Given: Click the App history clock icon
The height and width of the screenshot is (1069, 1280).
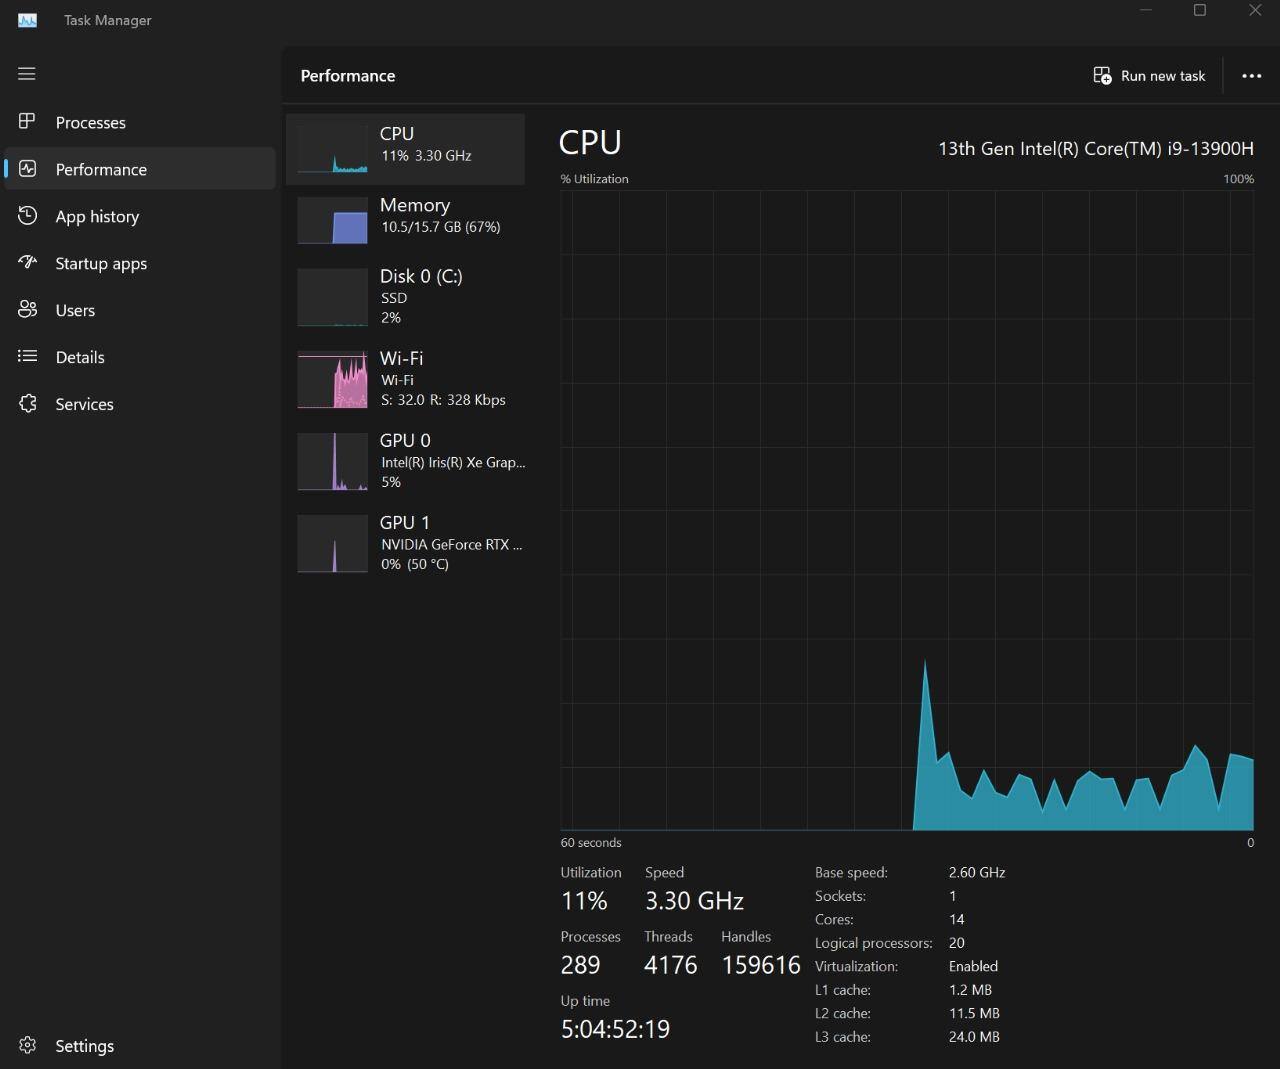Looking at the screenshot, I should coord(27,216).
